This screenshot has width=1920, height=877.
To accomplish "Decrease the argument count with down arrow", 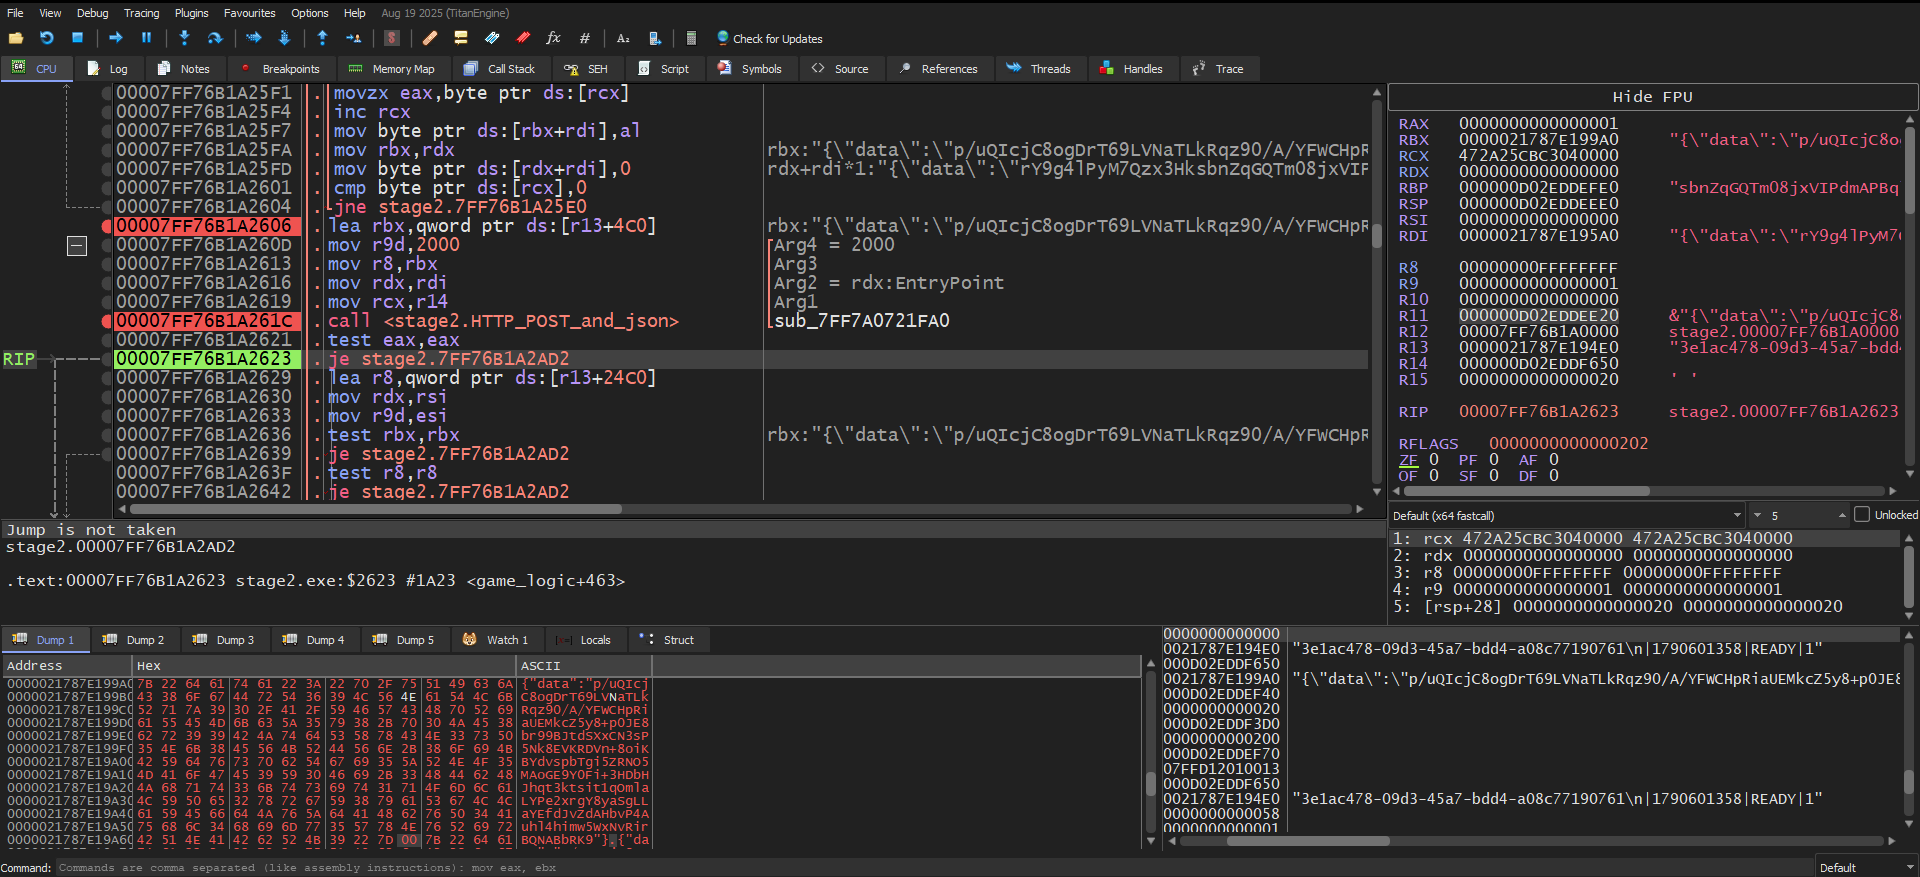I will [x=1757, y=515].
